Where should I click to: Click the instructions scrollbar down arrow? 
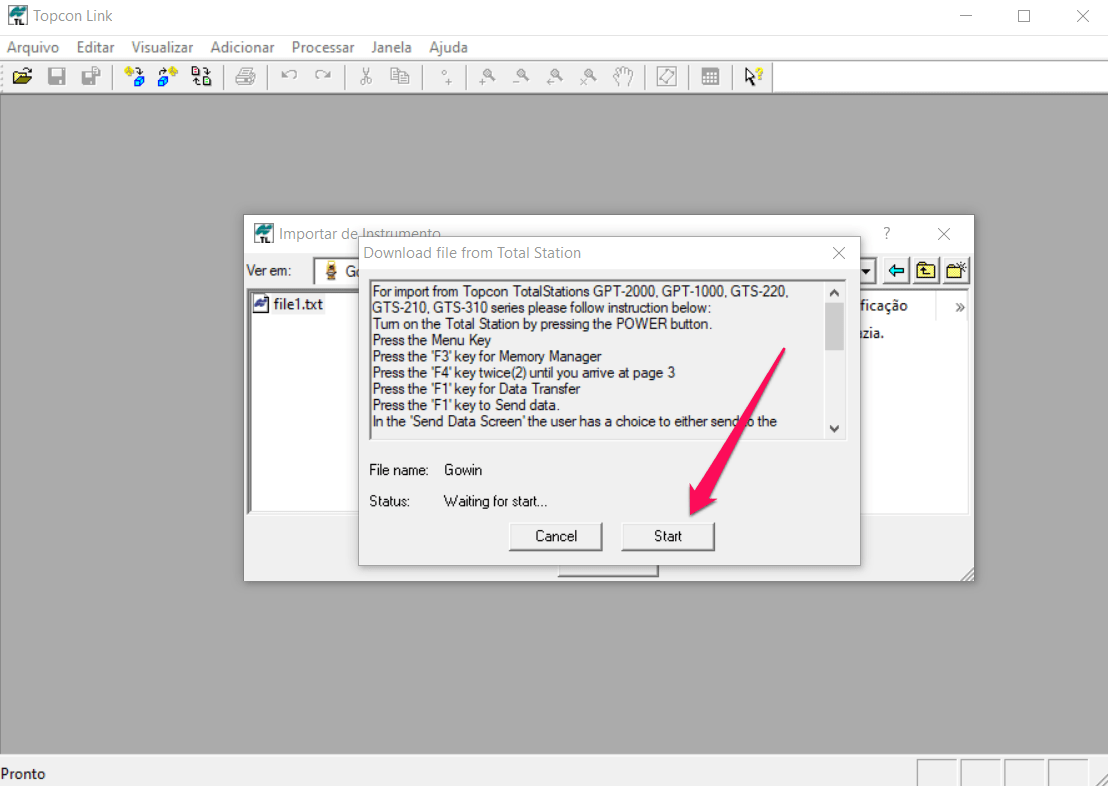click(835, 428)
